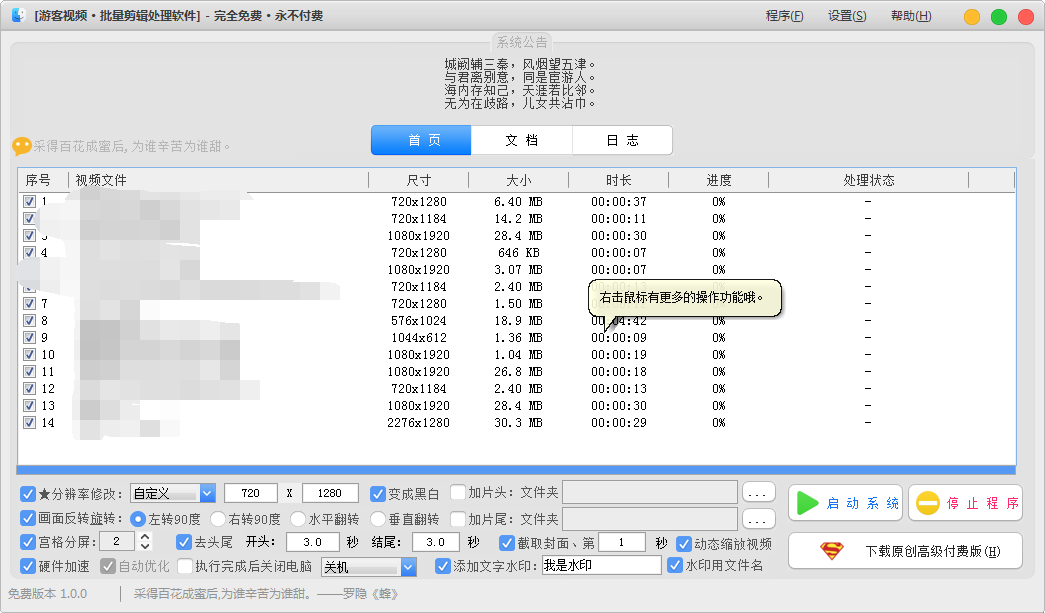Open the browse "..." icon for 加片尾 folder
The image size is (1045, 613).
pyautogui.click(x=757, y=519)
